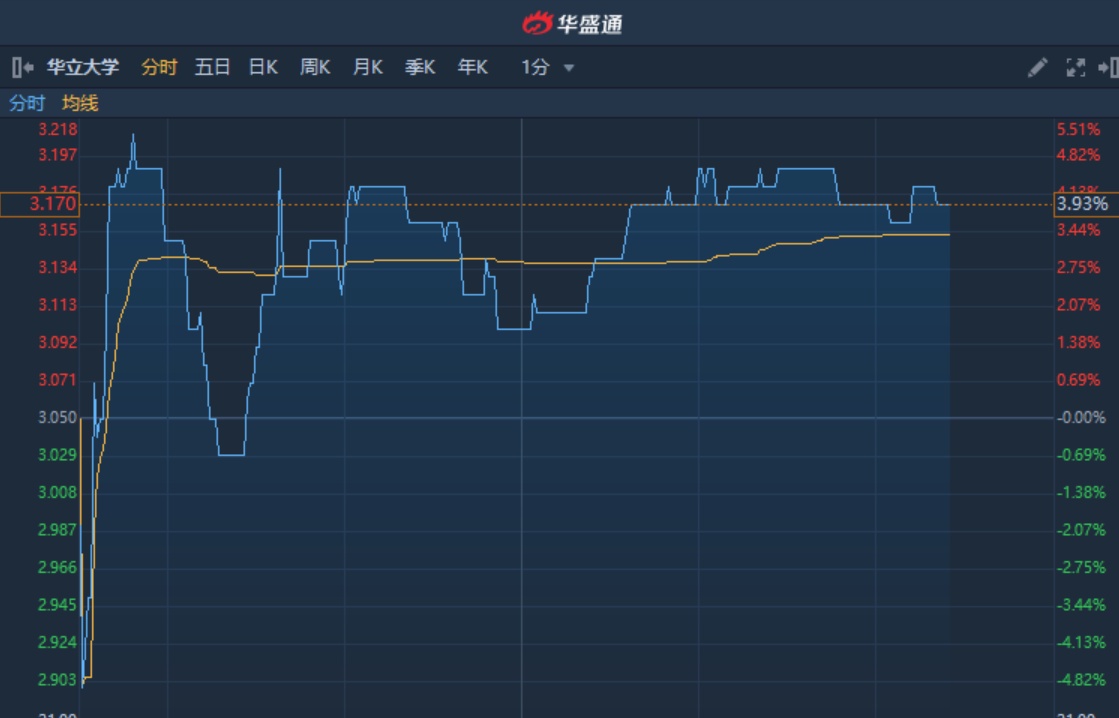This screenshot has height=718, width=1119.
Task: Click the -4.13% percentage axis label
Action: 1081,642
